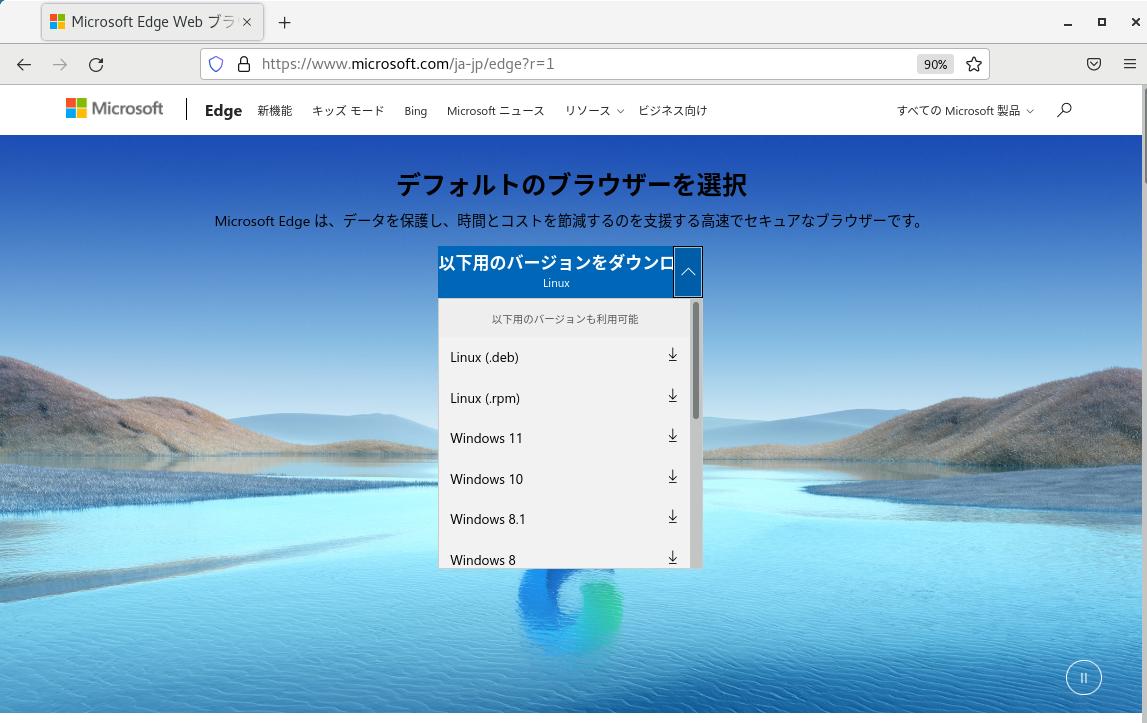Collapse the download version list chevron
Screen dimensions: 1147x723
click(688, 271)
